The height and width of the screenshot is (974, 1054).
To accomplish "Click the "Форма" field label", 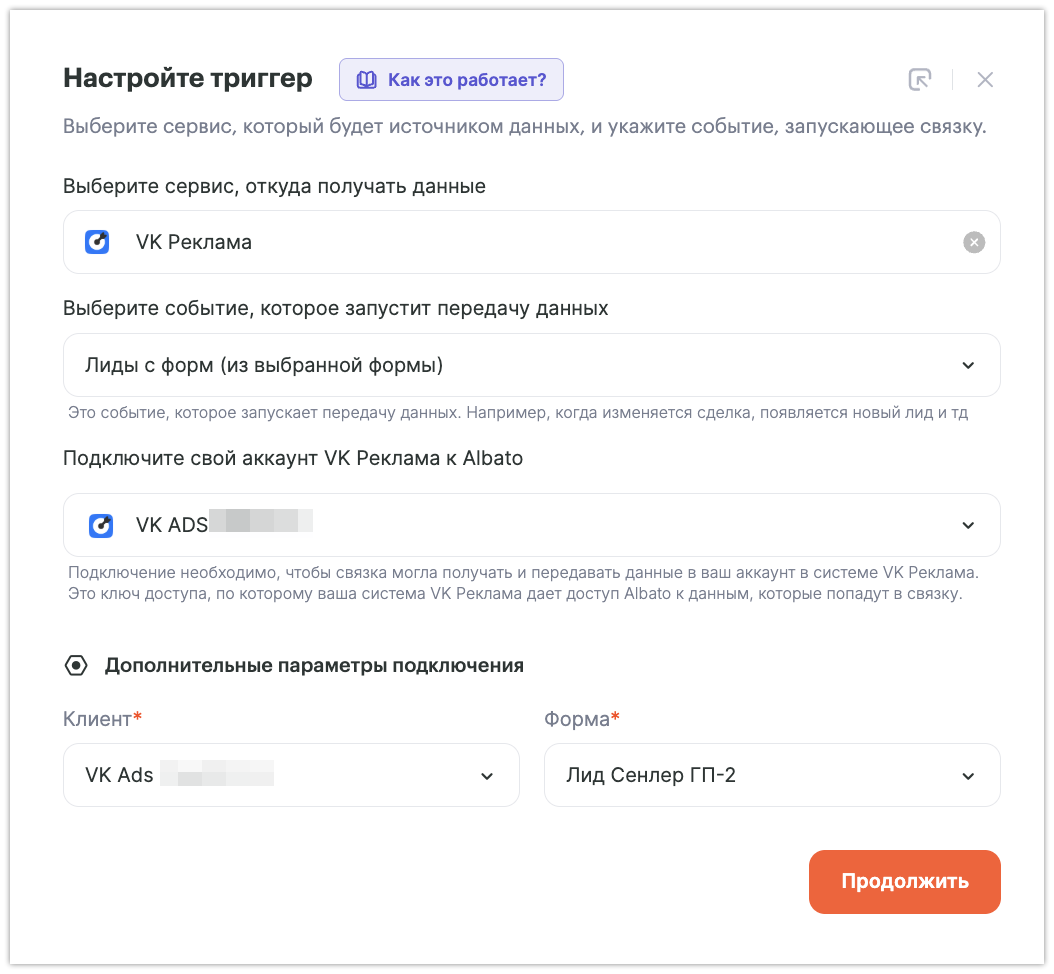I will pyautogui.click(x=577, y=719).
